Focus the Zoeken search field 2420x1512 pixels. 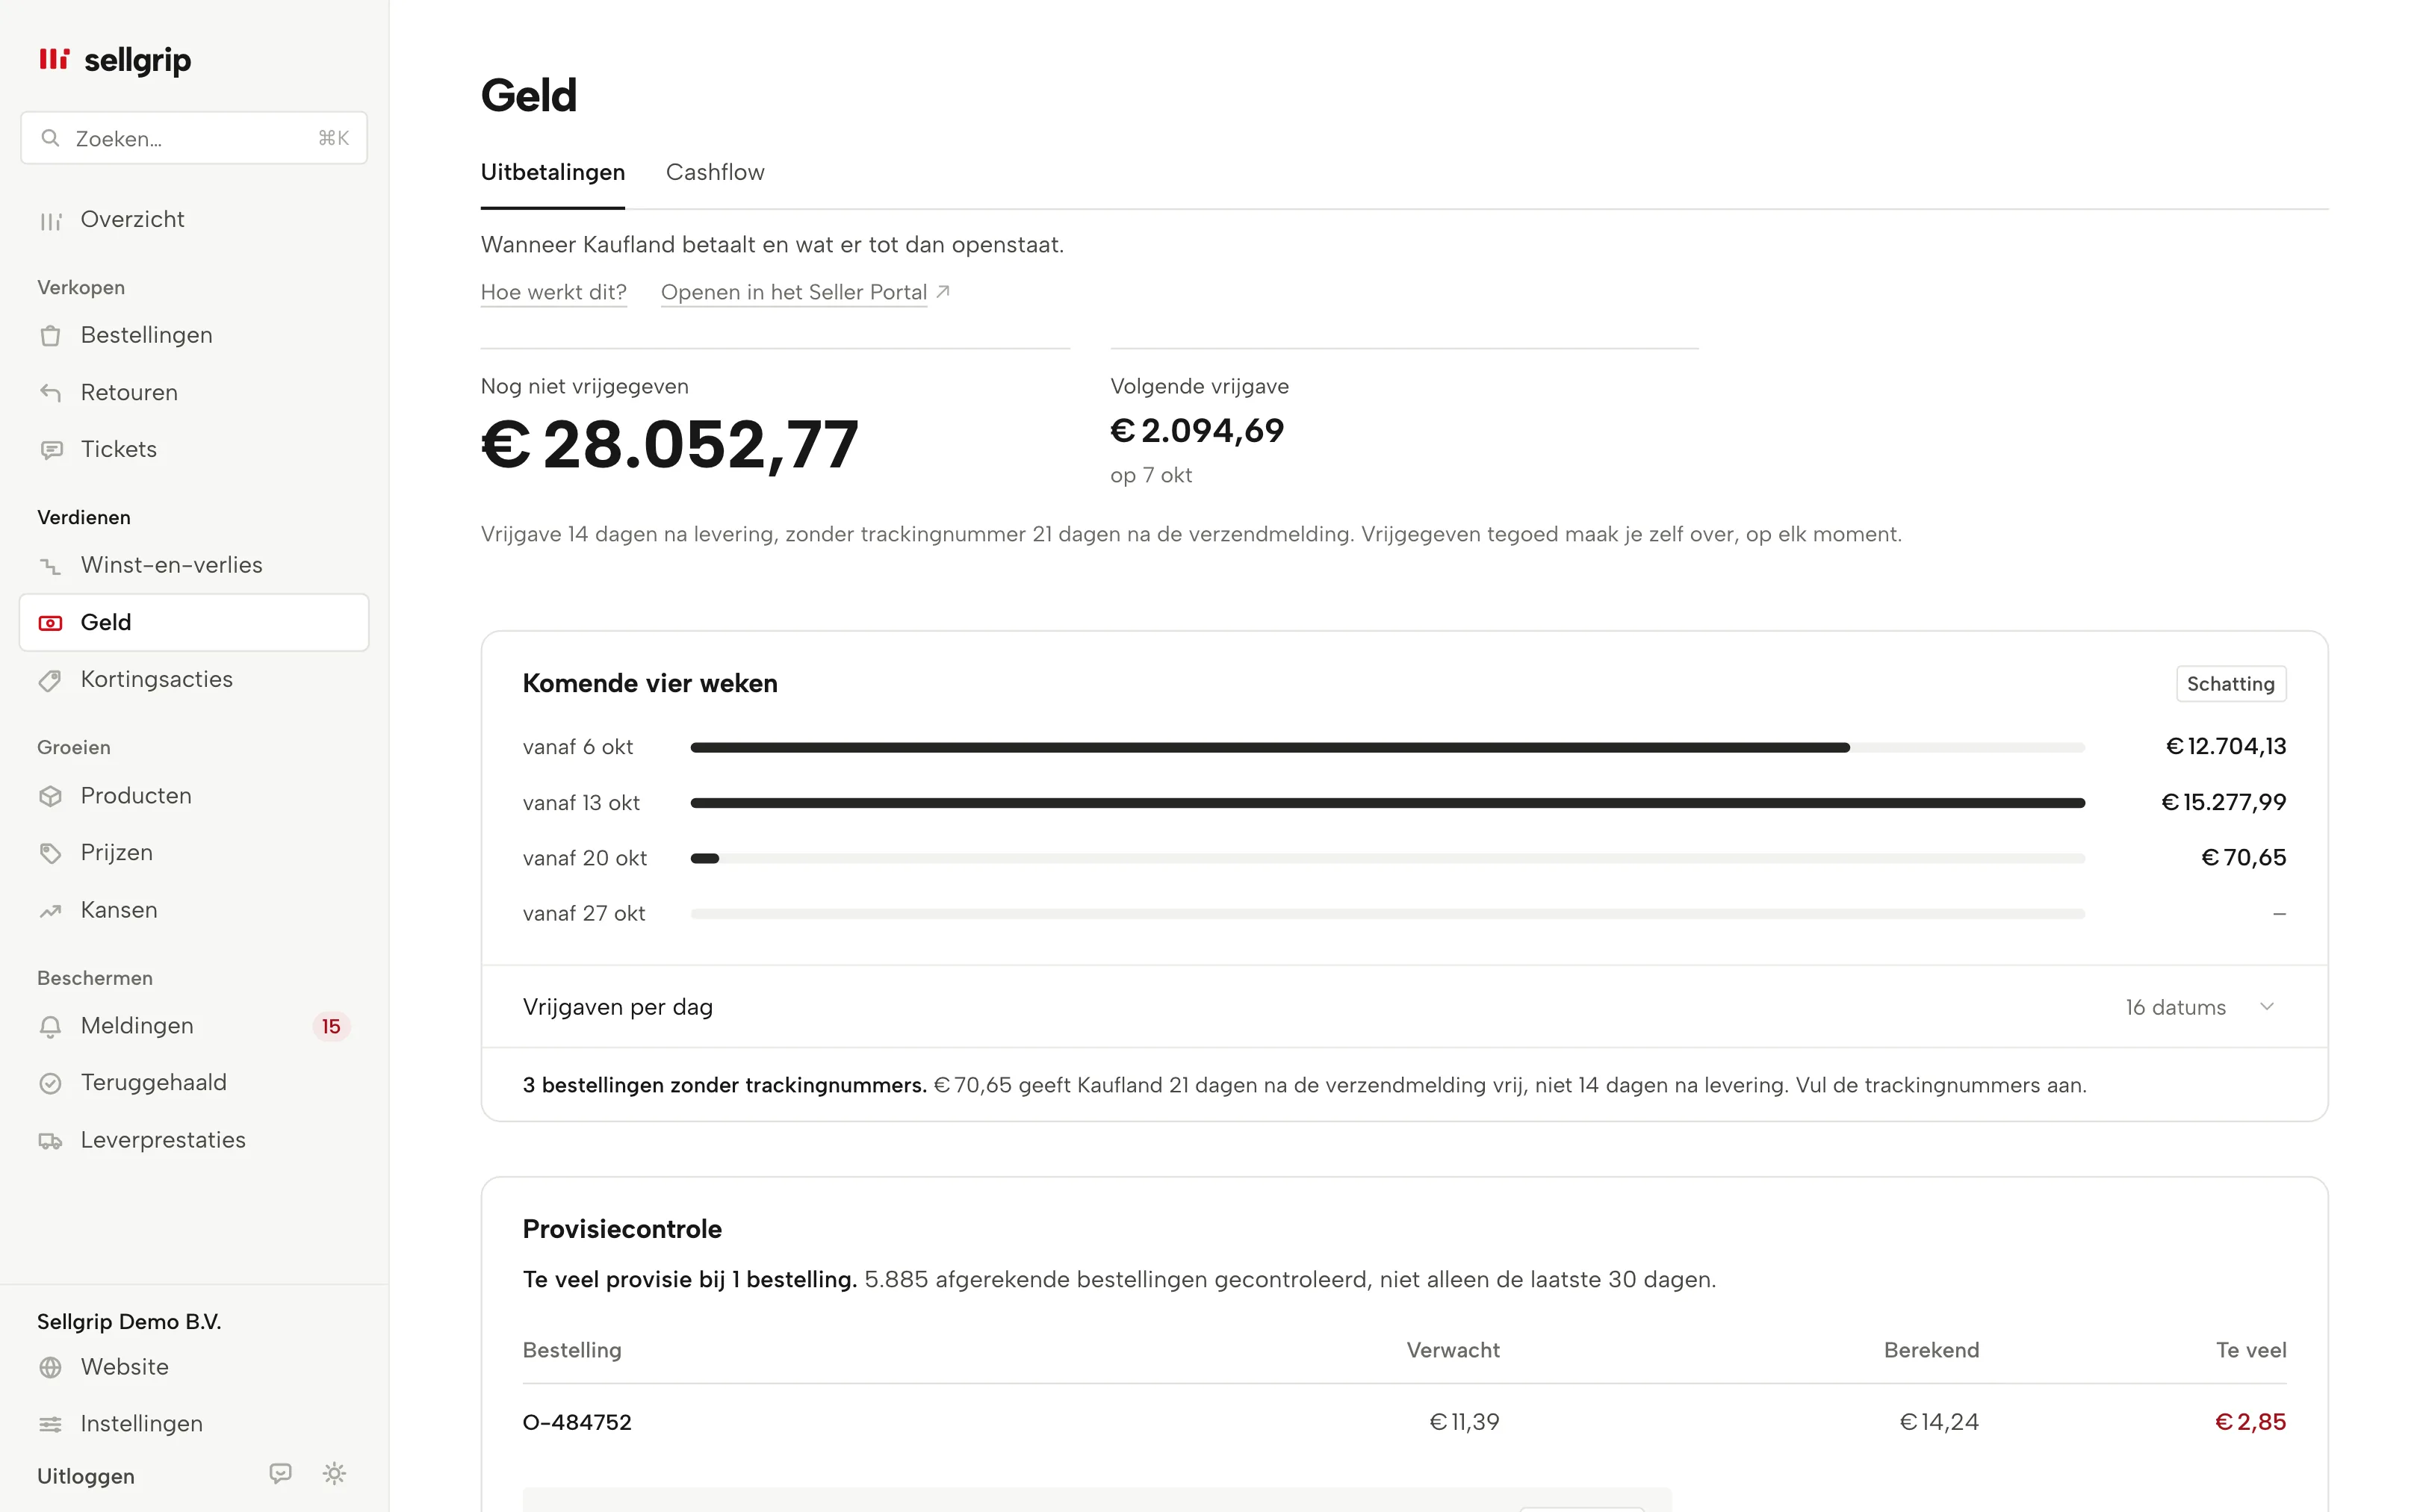pos(194,138)
